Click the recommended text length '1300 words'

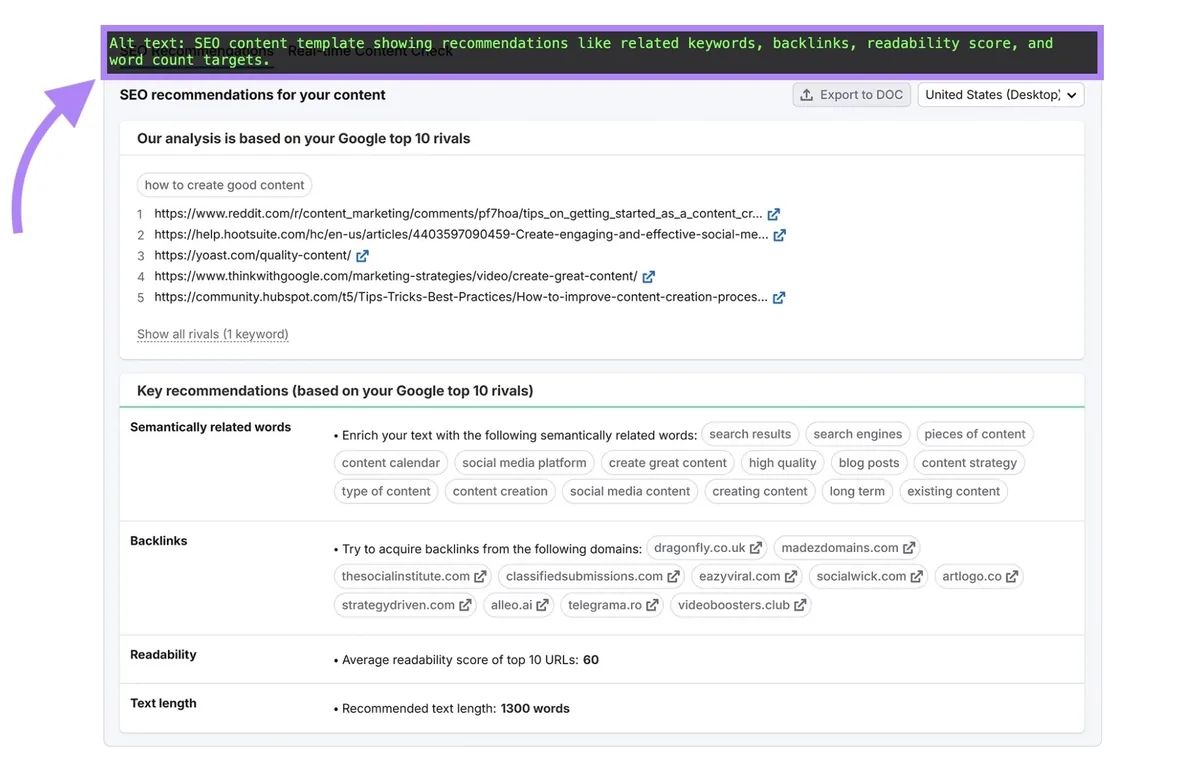pyautogui.click(x=535, y=709)
